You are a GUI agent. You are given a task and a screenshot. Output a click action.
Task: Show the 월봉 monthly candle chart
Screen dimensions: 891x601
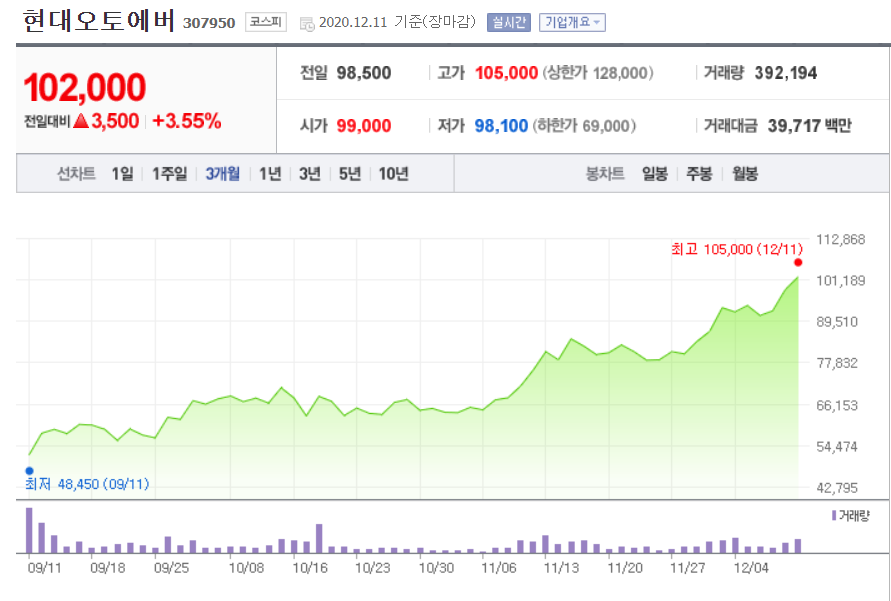(x=744, y=174)
